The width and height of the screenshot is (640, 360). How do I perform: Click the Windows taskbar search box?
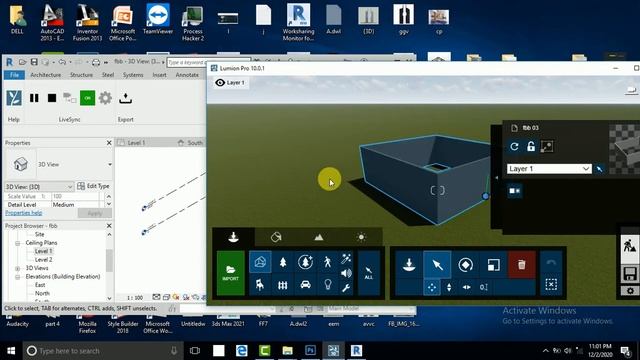[x=102, y=351]
